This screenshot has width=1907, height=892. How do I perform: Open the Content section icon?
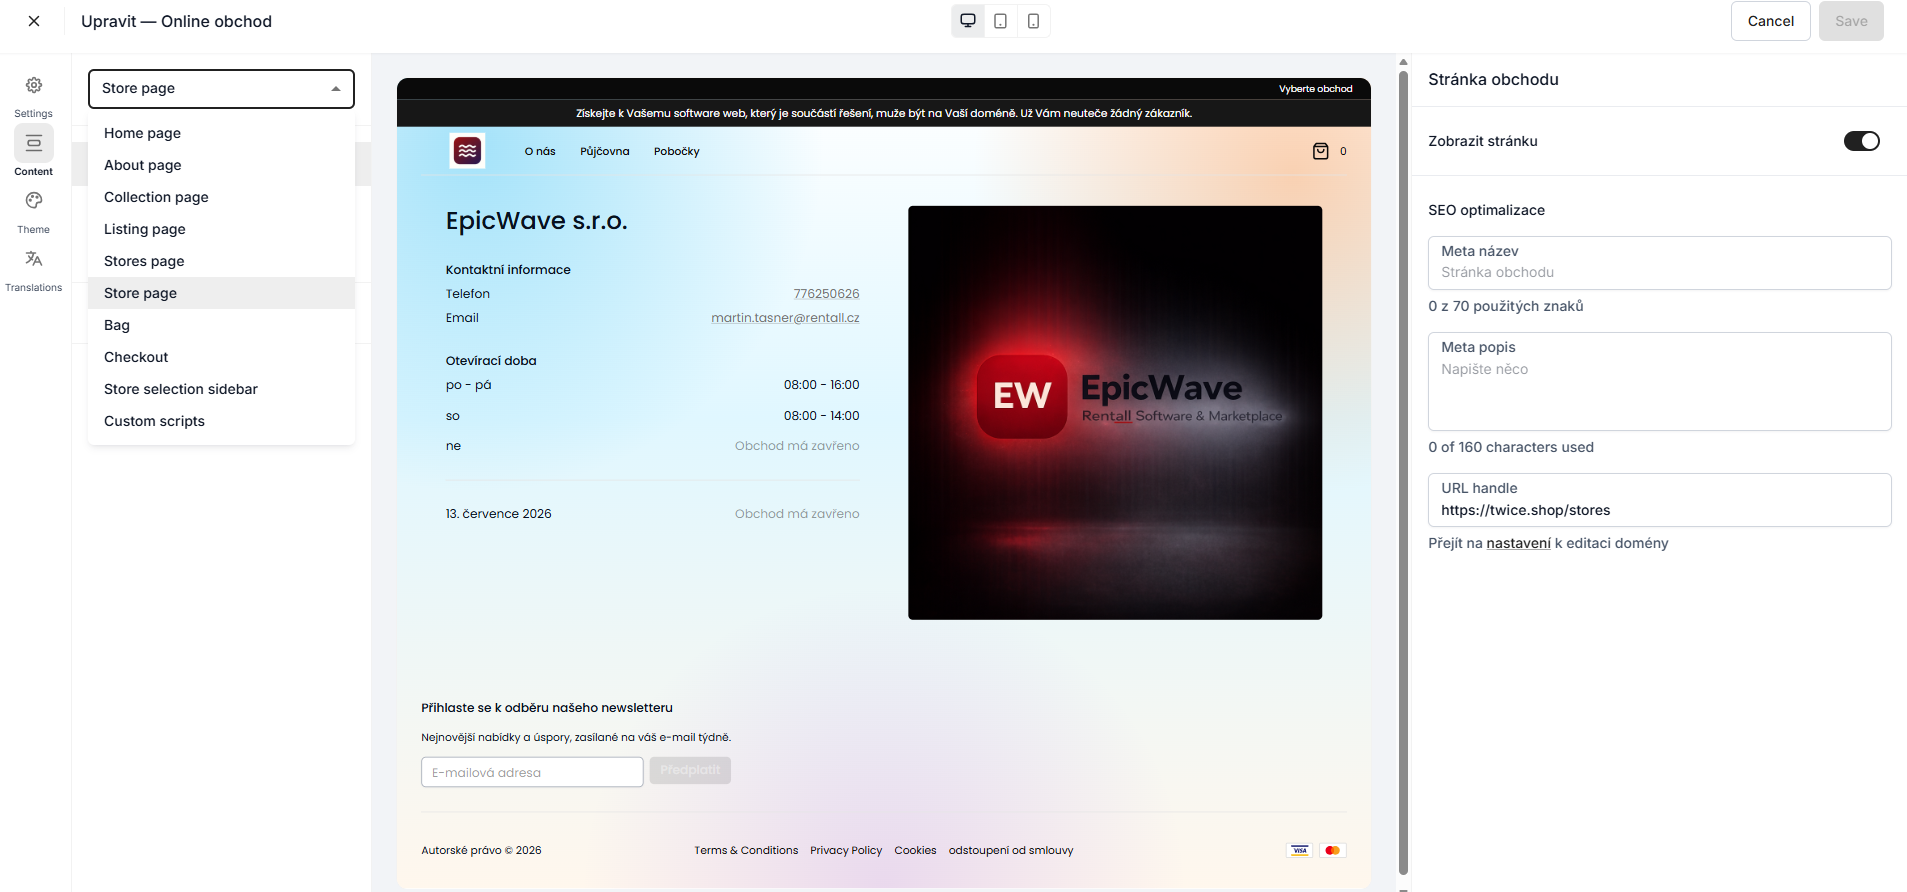(34, 143)
